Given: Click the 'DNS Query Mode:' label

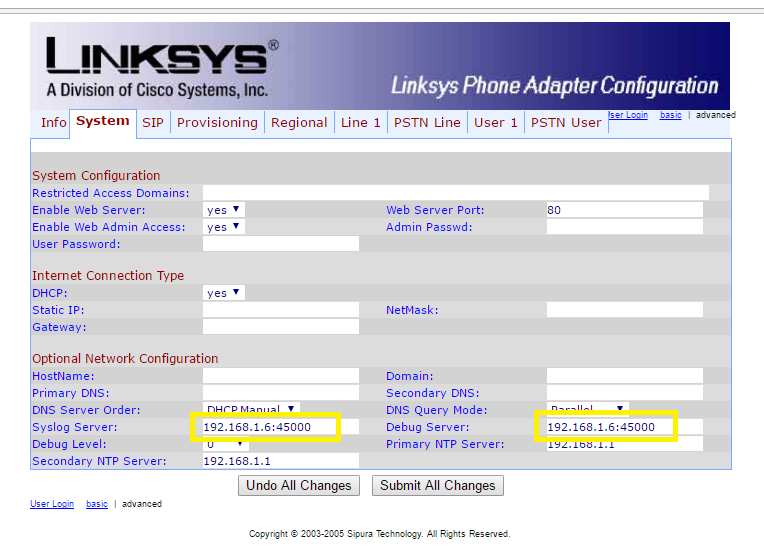Looking at the screenshot, I should 437,410.
